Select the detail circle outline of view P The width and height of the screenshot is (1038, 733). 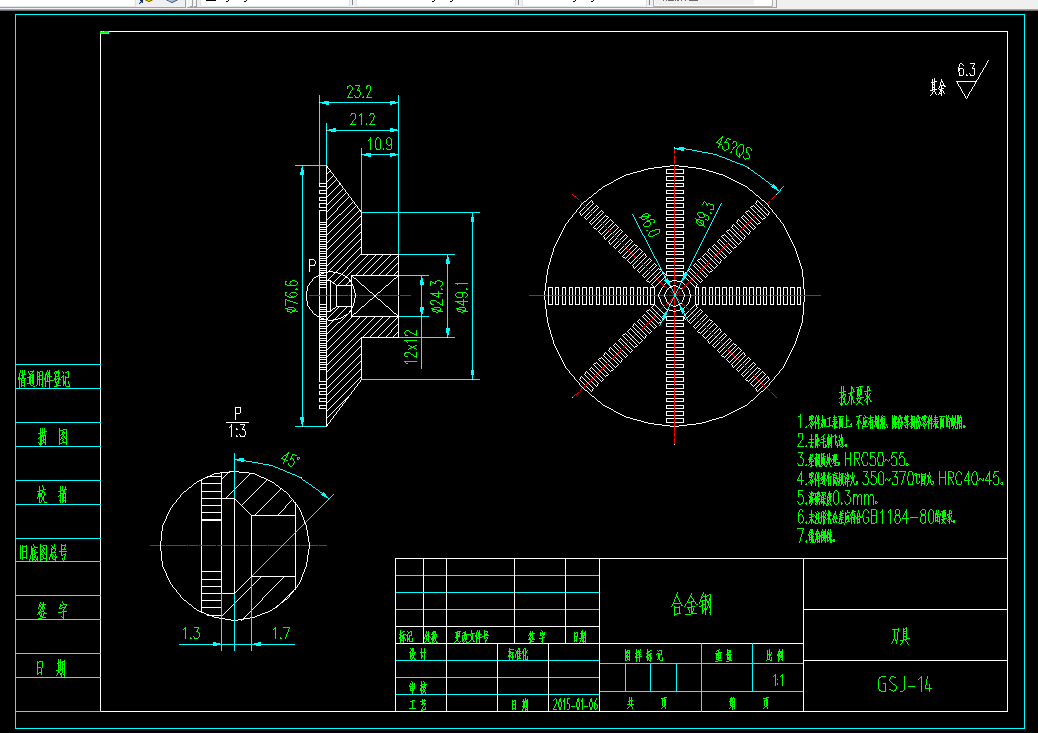pyautogui.click(x=234, y=546)
